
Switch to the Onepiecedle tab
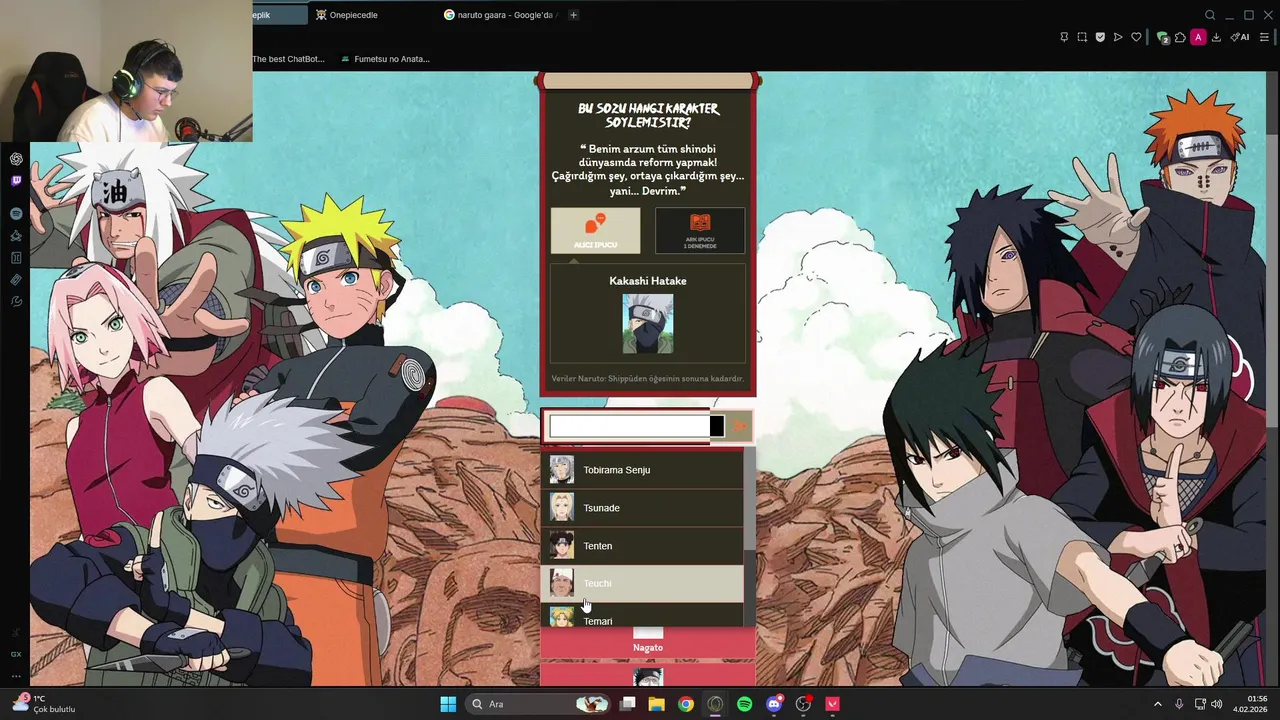click(370, 15)
